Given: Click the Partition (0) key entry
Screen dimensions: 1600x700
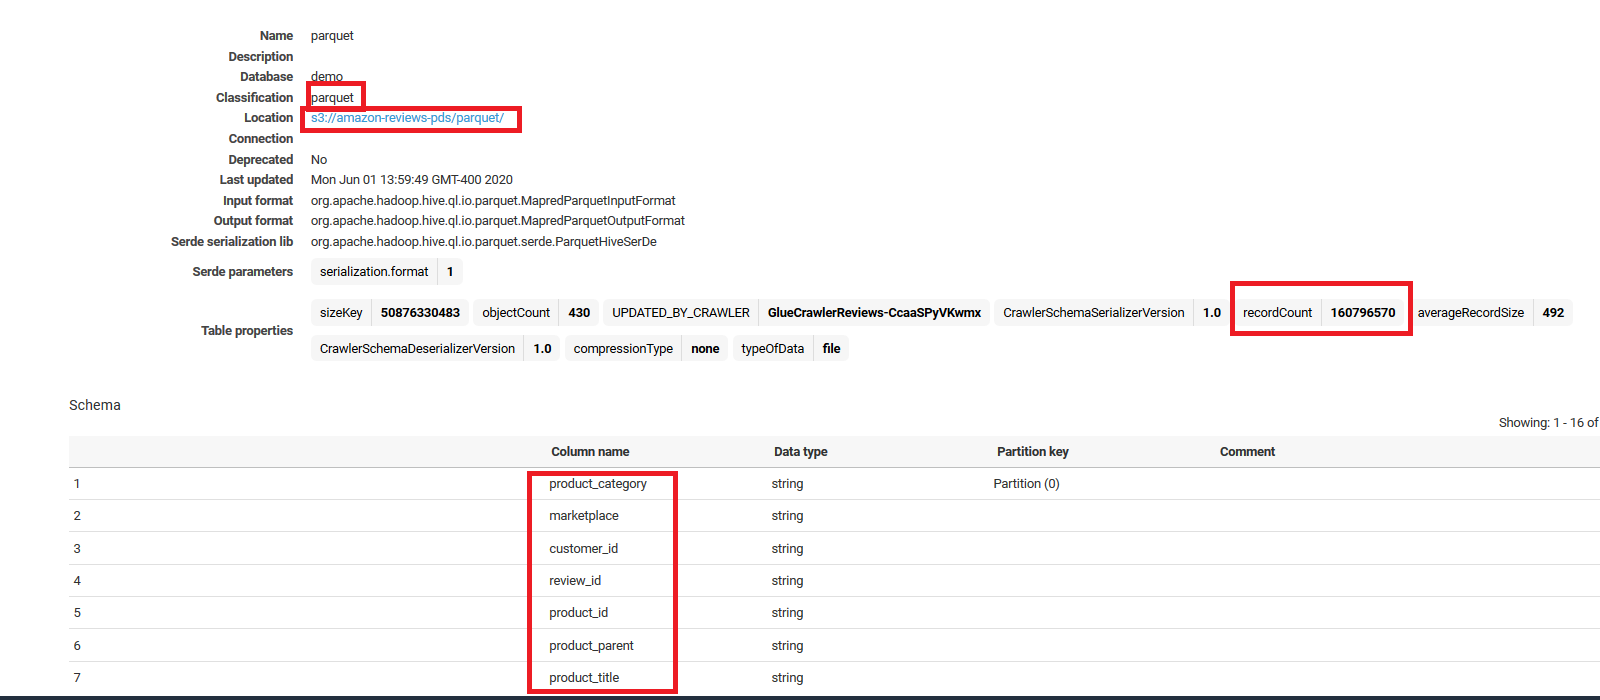Looking at the screenshot, I should coord(1026,484).
